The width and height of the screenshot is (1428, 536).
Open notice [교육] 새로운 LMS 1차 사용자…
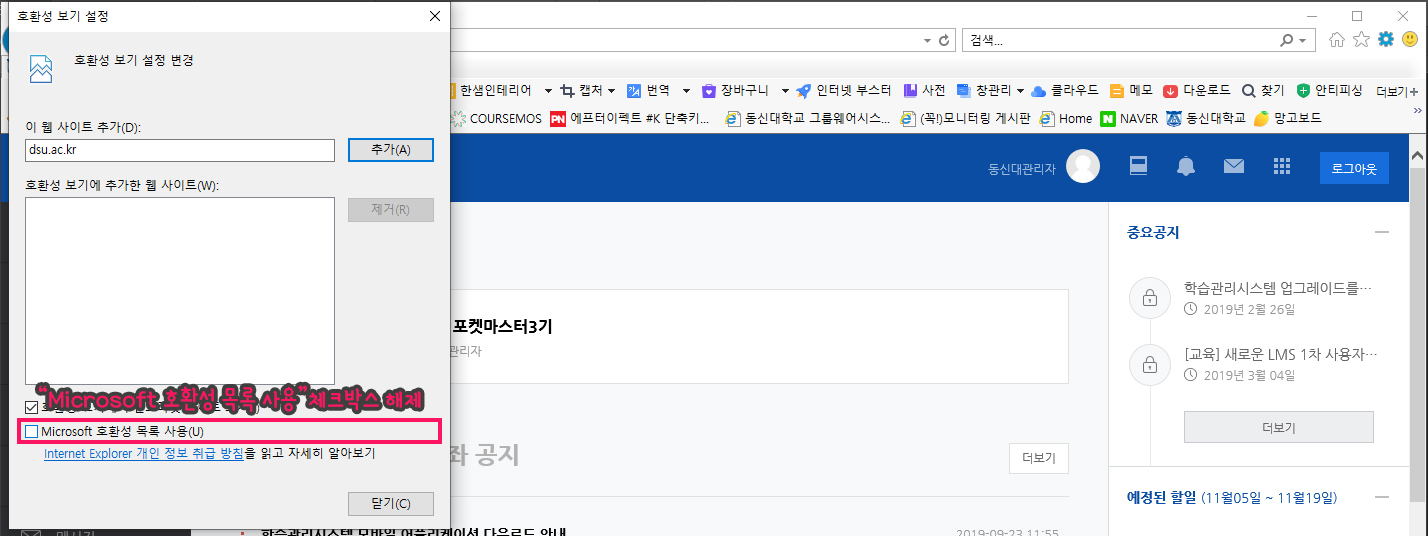pyautogui.click(x=1280, y=355)
